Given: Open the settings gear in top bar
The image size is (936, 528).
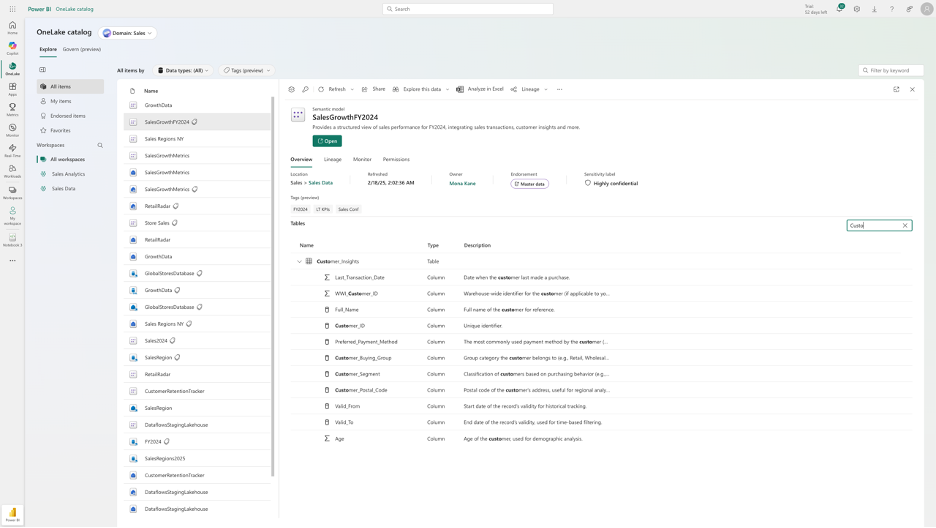Looking at the screenshot, I should point(857,9).
